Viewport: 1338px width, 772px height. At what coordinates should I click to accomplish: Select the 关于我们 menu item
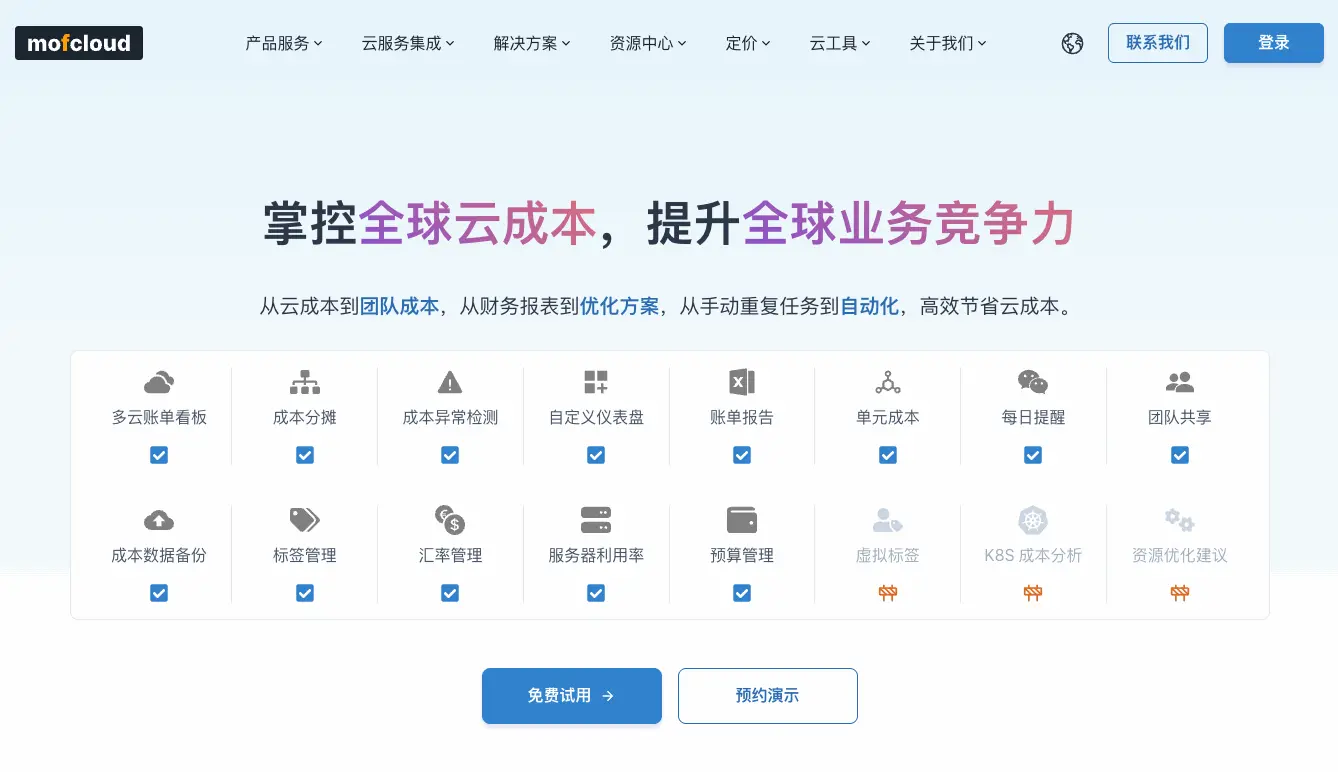(x=946, y=43)
